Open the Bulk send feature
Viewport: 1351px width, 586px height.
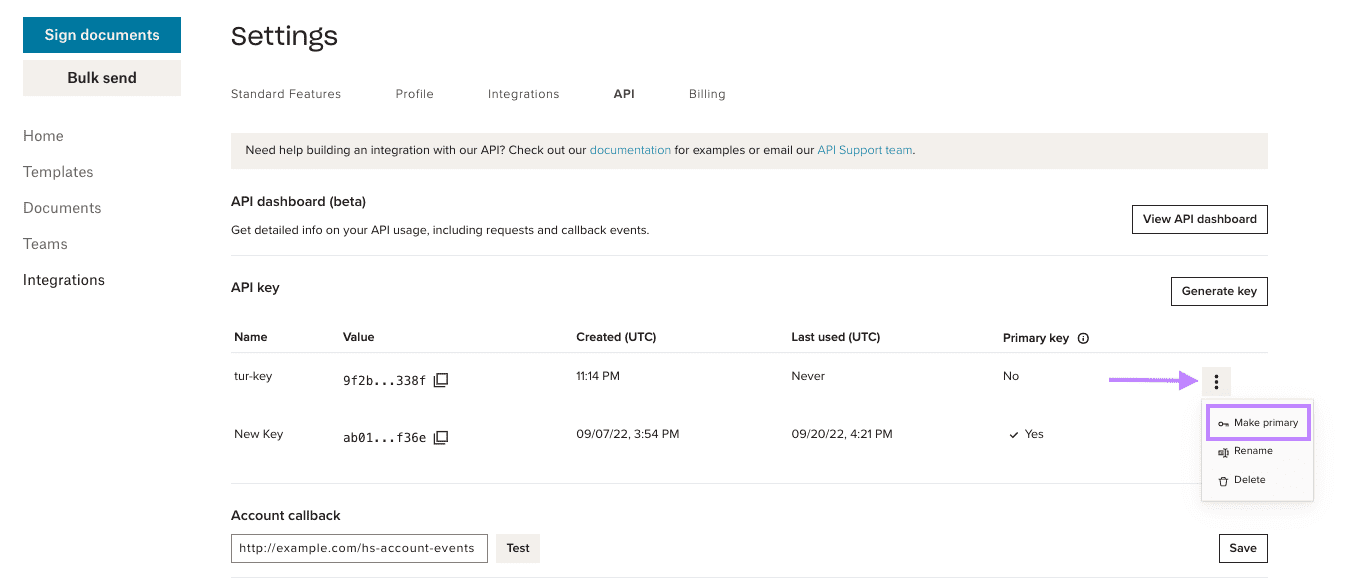101,76
